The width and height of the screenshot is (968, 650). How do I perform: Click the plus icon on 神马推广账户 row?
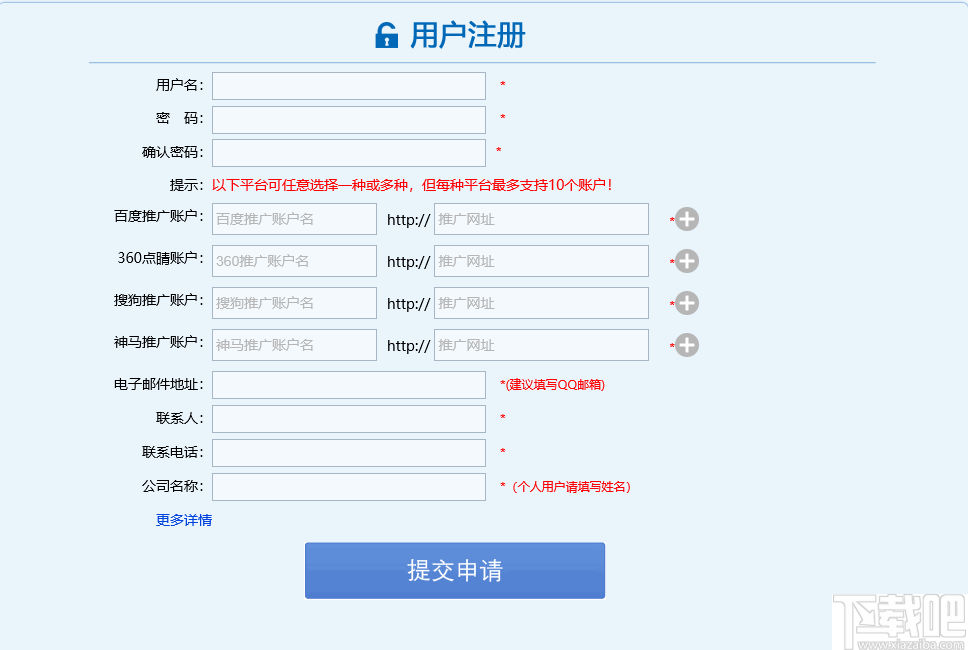686,345
